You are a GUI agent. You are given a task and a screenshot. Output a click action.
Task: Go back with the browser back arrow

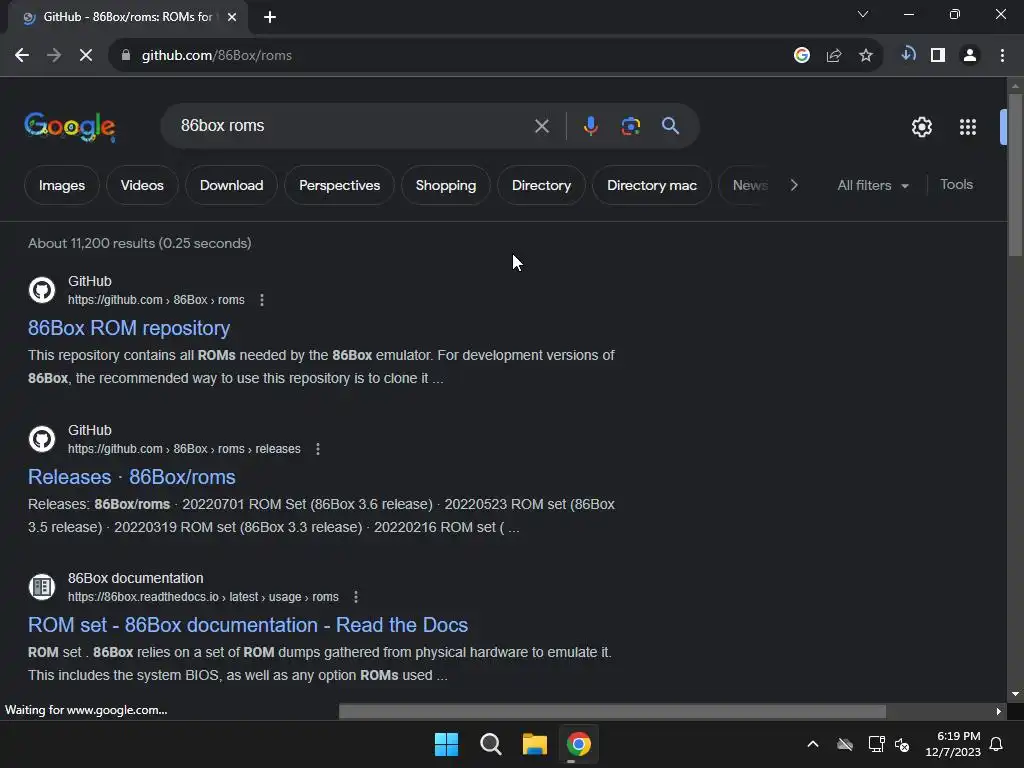(22, 56)
